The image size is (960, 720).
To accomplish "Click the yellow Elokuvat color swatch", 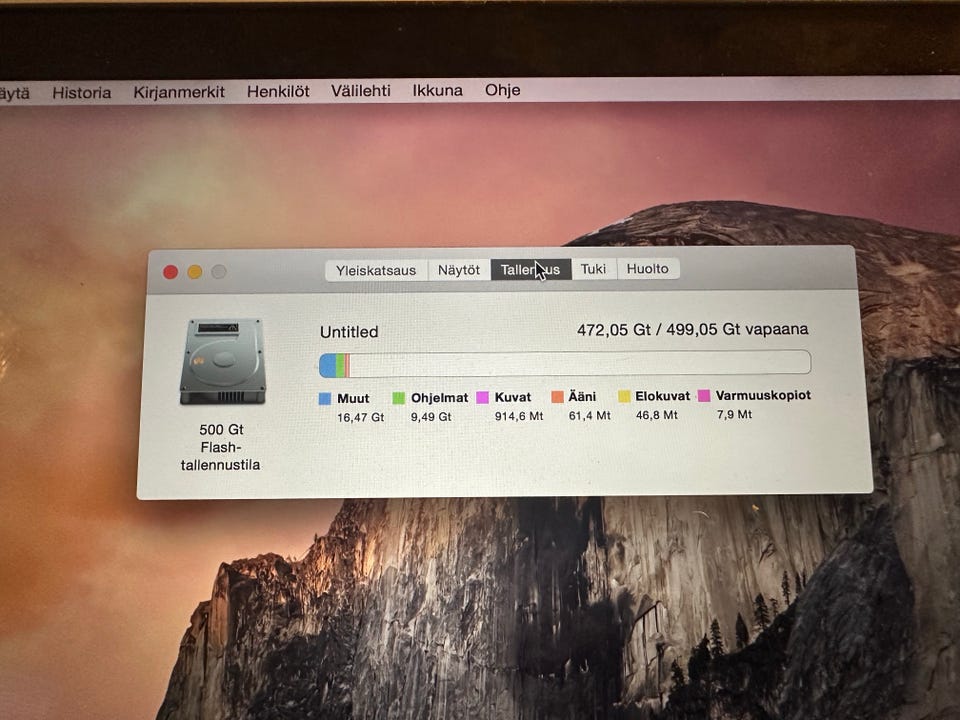I will pos(624,396).
